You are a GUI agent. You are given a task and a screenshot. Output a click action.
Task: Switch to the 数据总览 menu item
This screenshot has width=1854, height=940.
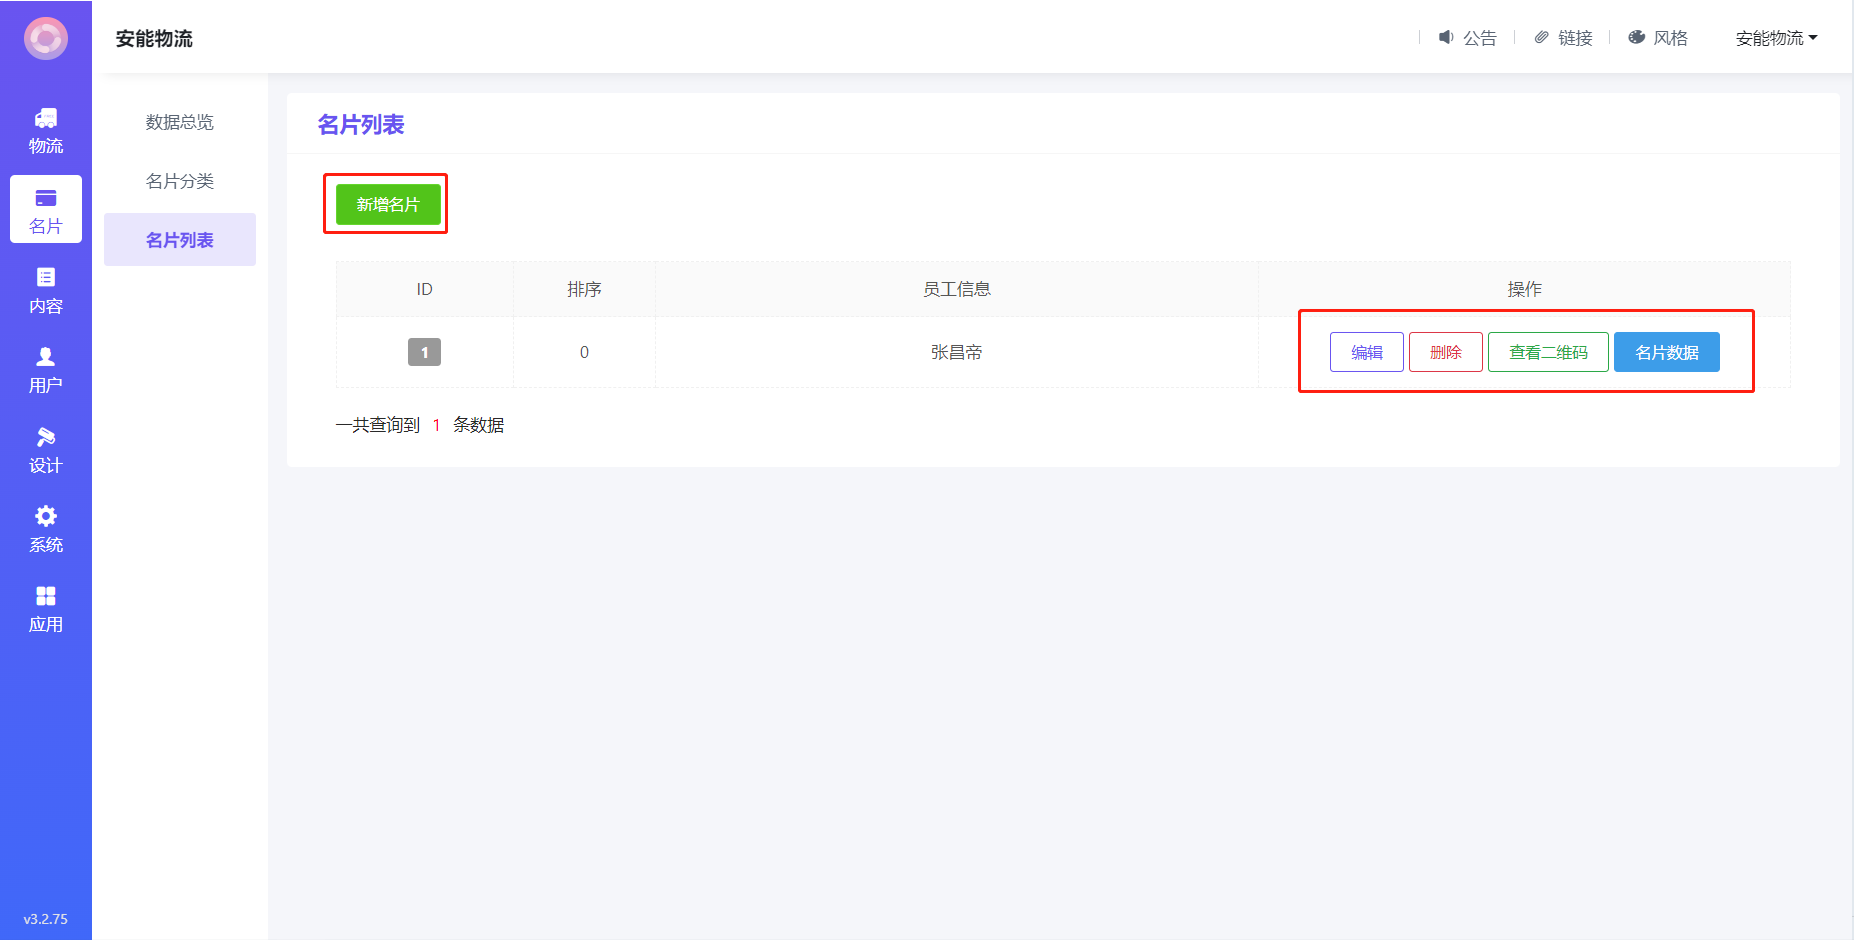pos(180,122)
